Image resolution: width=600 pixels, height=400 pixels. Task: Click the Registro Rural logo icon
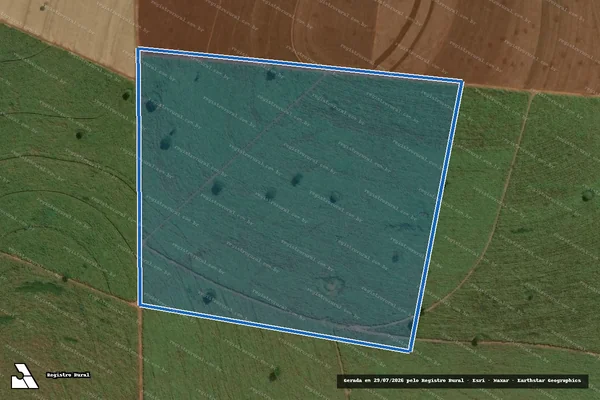tap(24, 376)
